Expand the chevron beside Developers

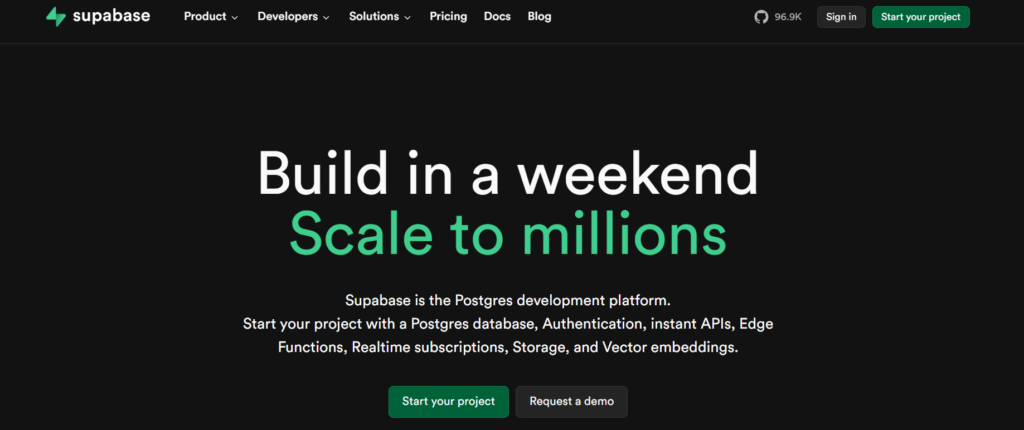click(327, 18)
